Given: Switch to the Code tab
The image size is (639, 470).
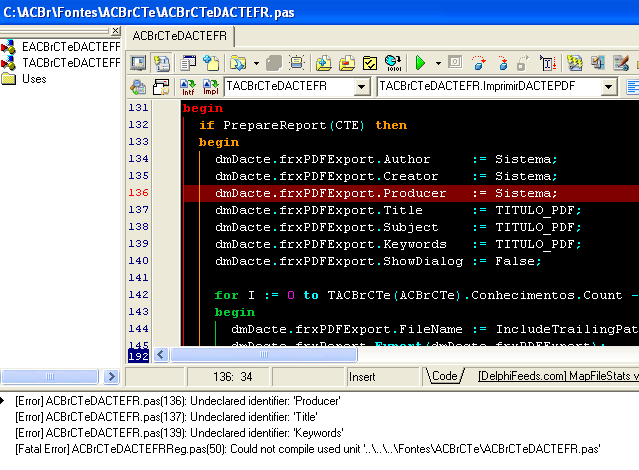Looking at the screenshot, I should click(x=444, y=376).
